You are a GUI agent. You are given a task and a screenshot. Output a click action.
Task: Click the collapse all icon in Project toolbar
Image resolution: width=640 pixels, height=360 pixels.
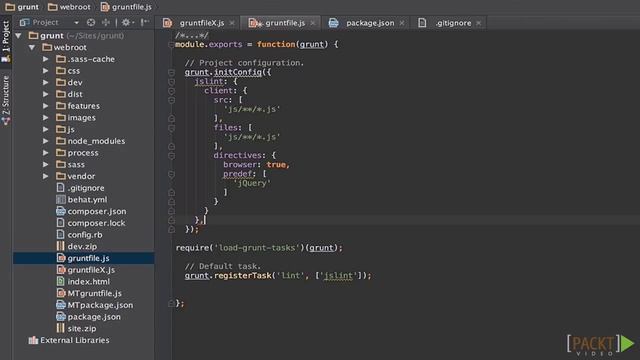click(106, 22)
